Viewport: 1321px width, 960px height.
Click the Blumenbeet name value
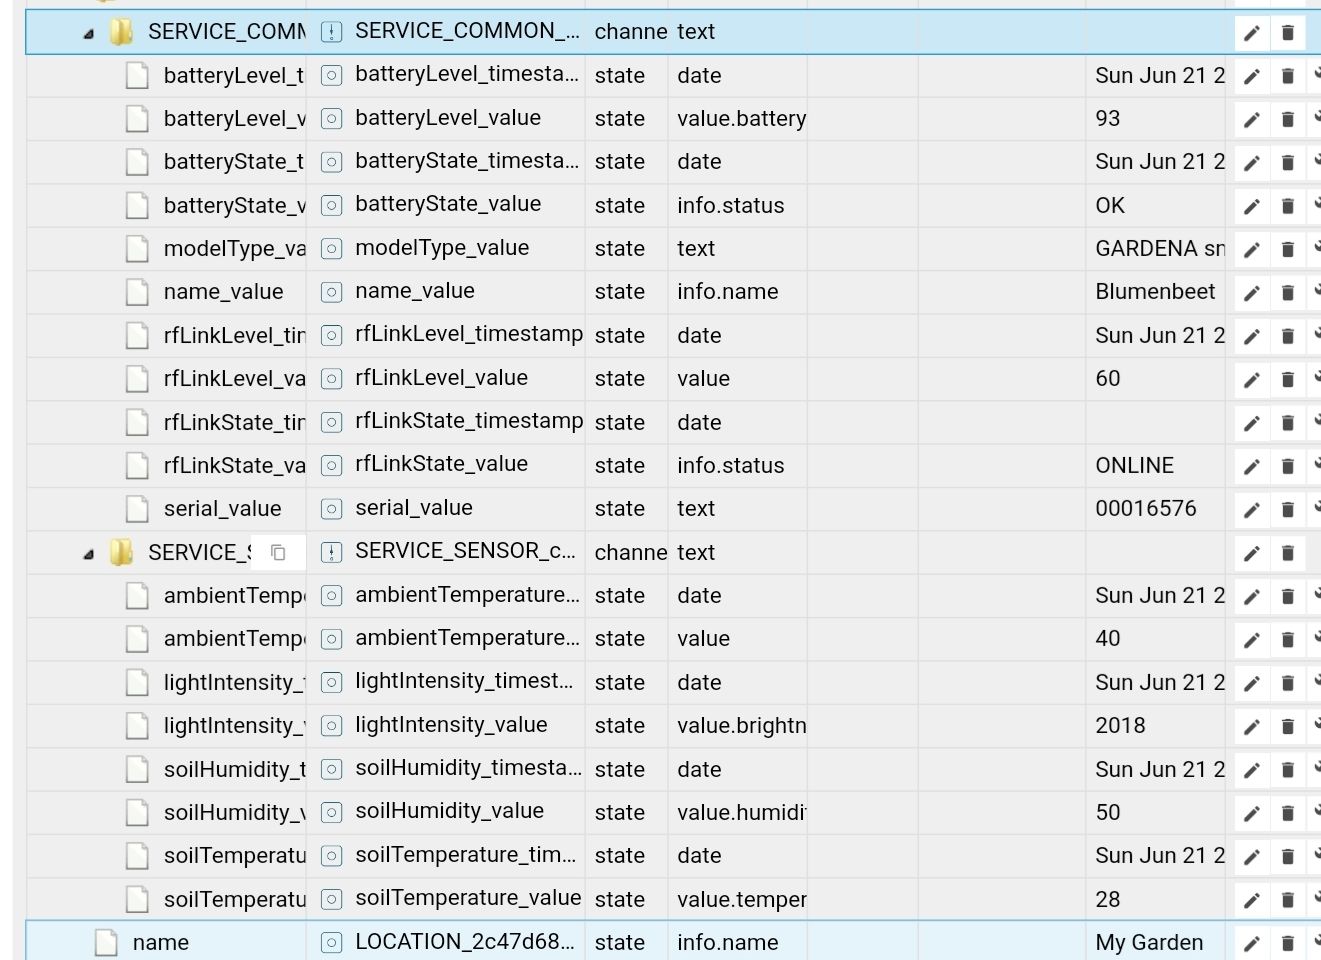pos(1155,292)
